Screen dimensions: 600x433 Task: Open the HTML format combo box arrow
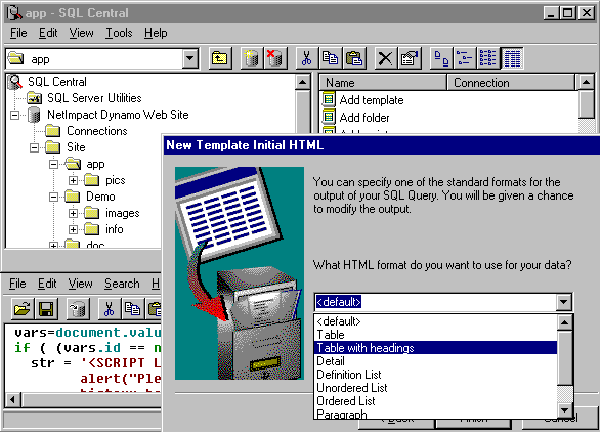[x=564, y=302]
